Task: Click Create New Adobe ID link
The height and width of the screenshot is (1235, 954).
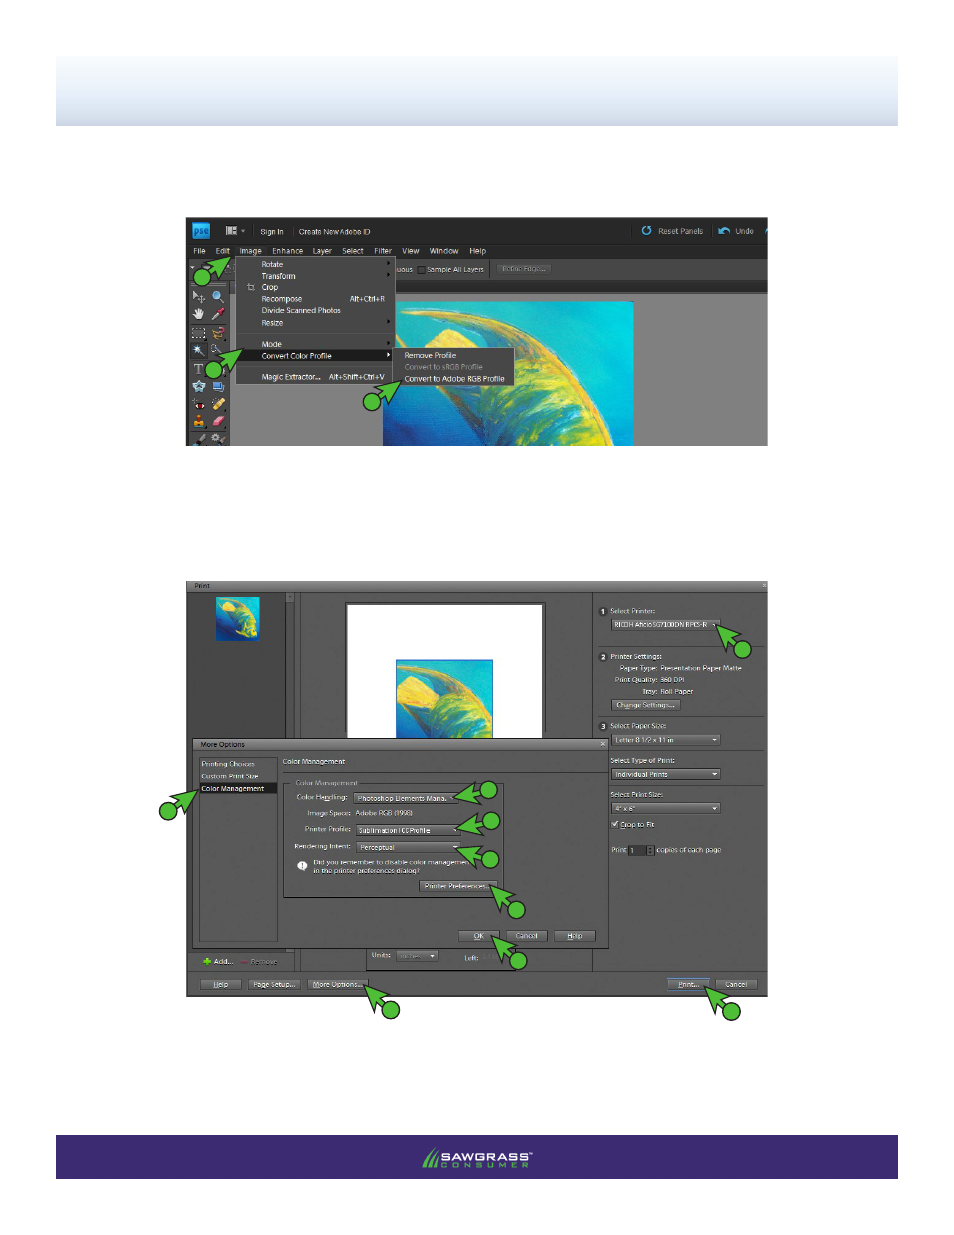Action: 334,231
